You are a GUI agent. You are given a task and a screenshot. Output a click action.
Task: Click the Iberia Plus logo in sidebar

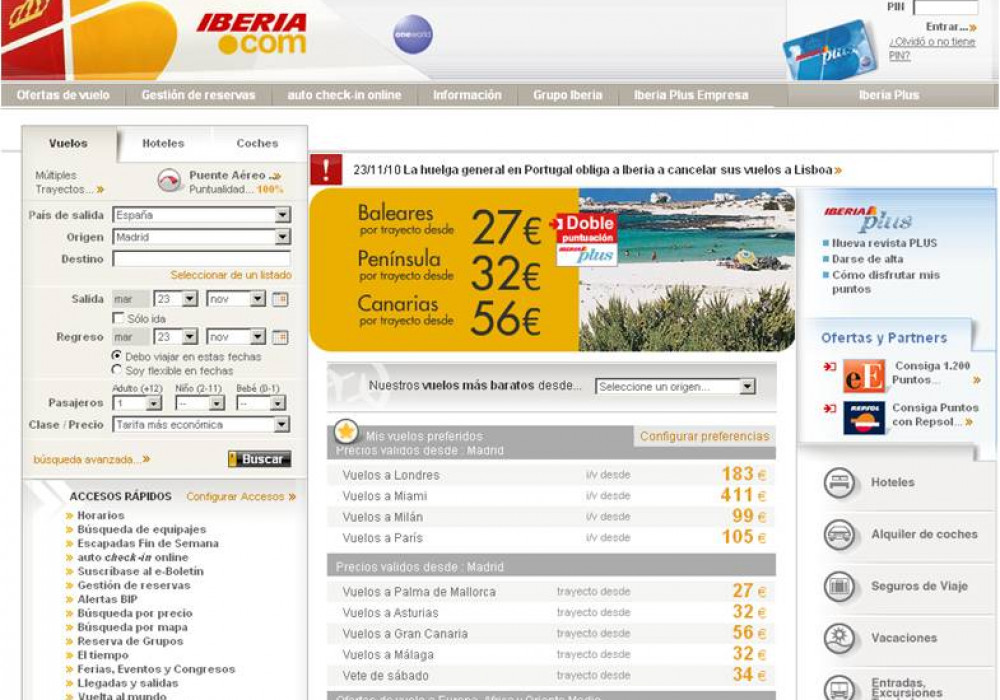(x=867, y=218)
